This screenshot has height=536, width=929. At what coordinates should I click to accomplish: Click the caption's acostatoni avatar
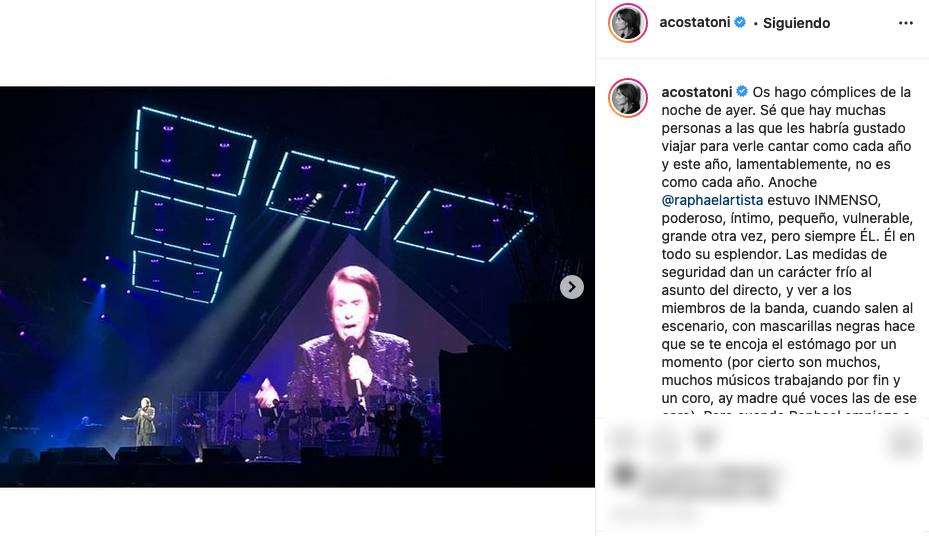(x=627, y=98)
